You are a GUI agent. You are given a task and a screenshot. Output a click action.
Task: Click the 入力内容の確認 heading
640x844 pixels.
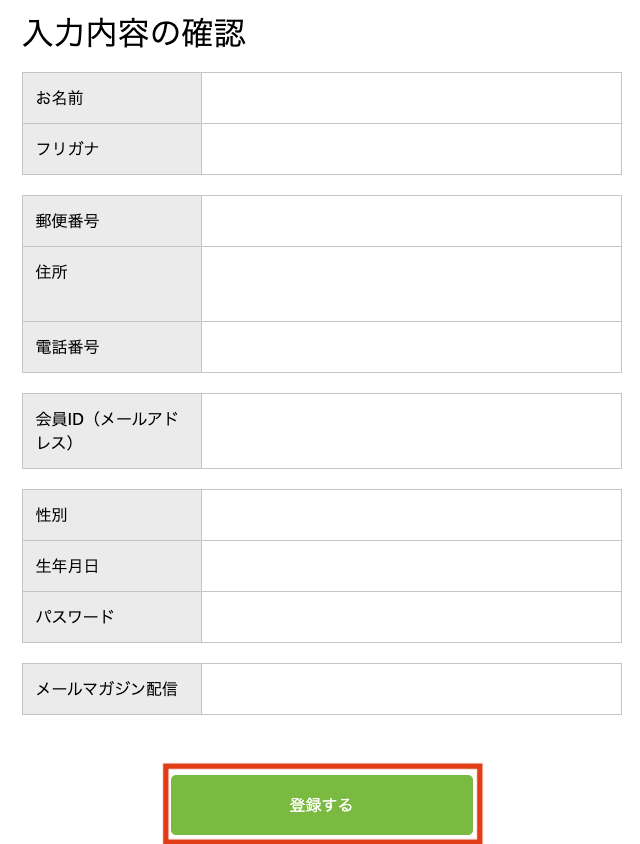pyautogui.click(x=134, y=33)
